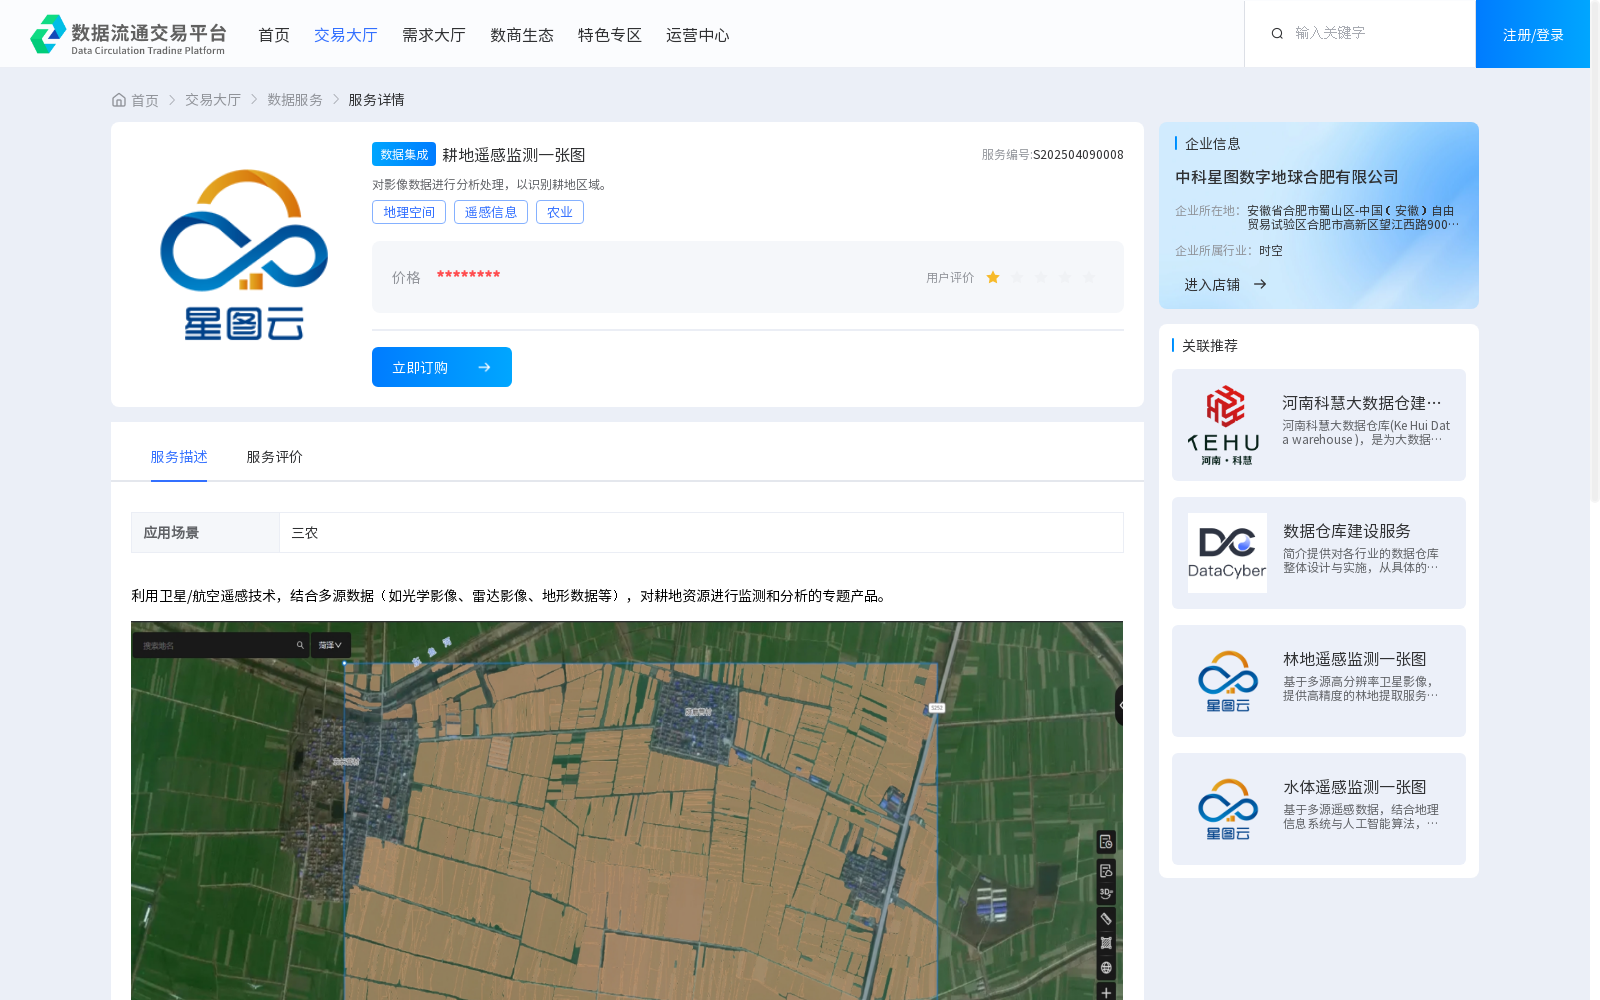
Task: Open 需求大厅 in the top navigation
Action: [434, 35]
